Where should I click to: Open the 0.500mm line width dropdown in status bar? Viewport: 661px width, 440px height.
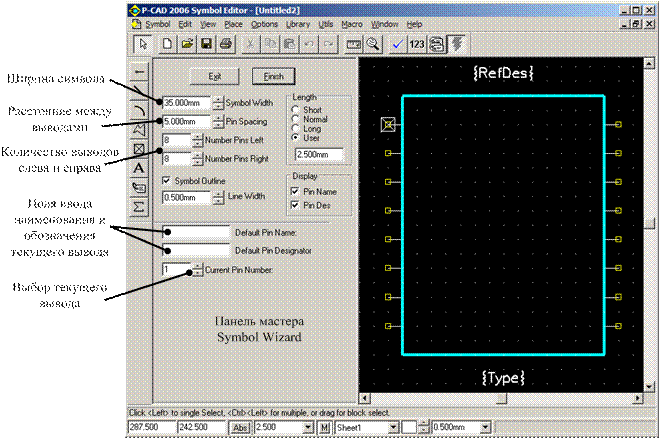point(486,427)
